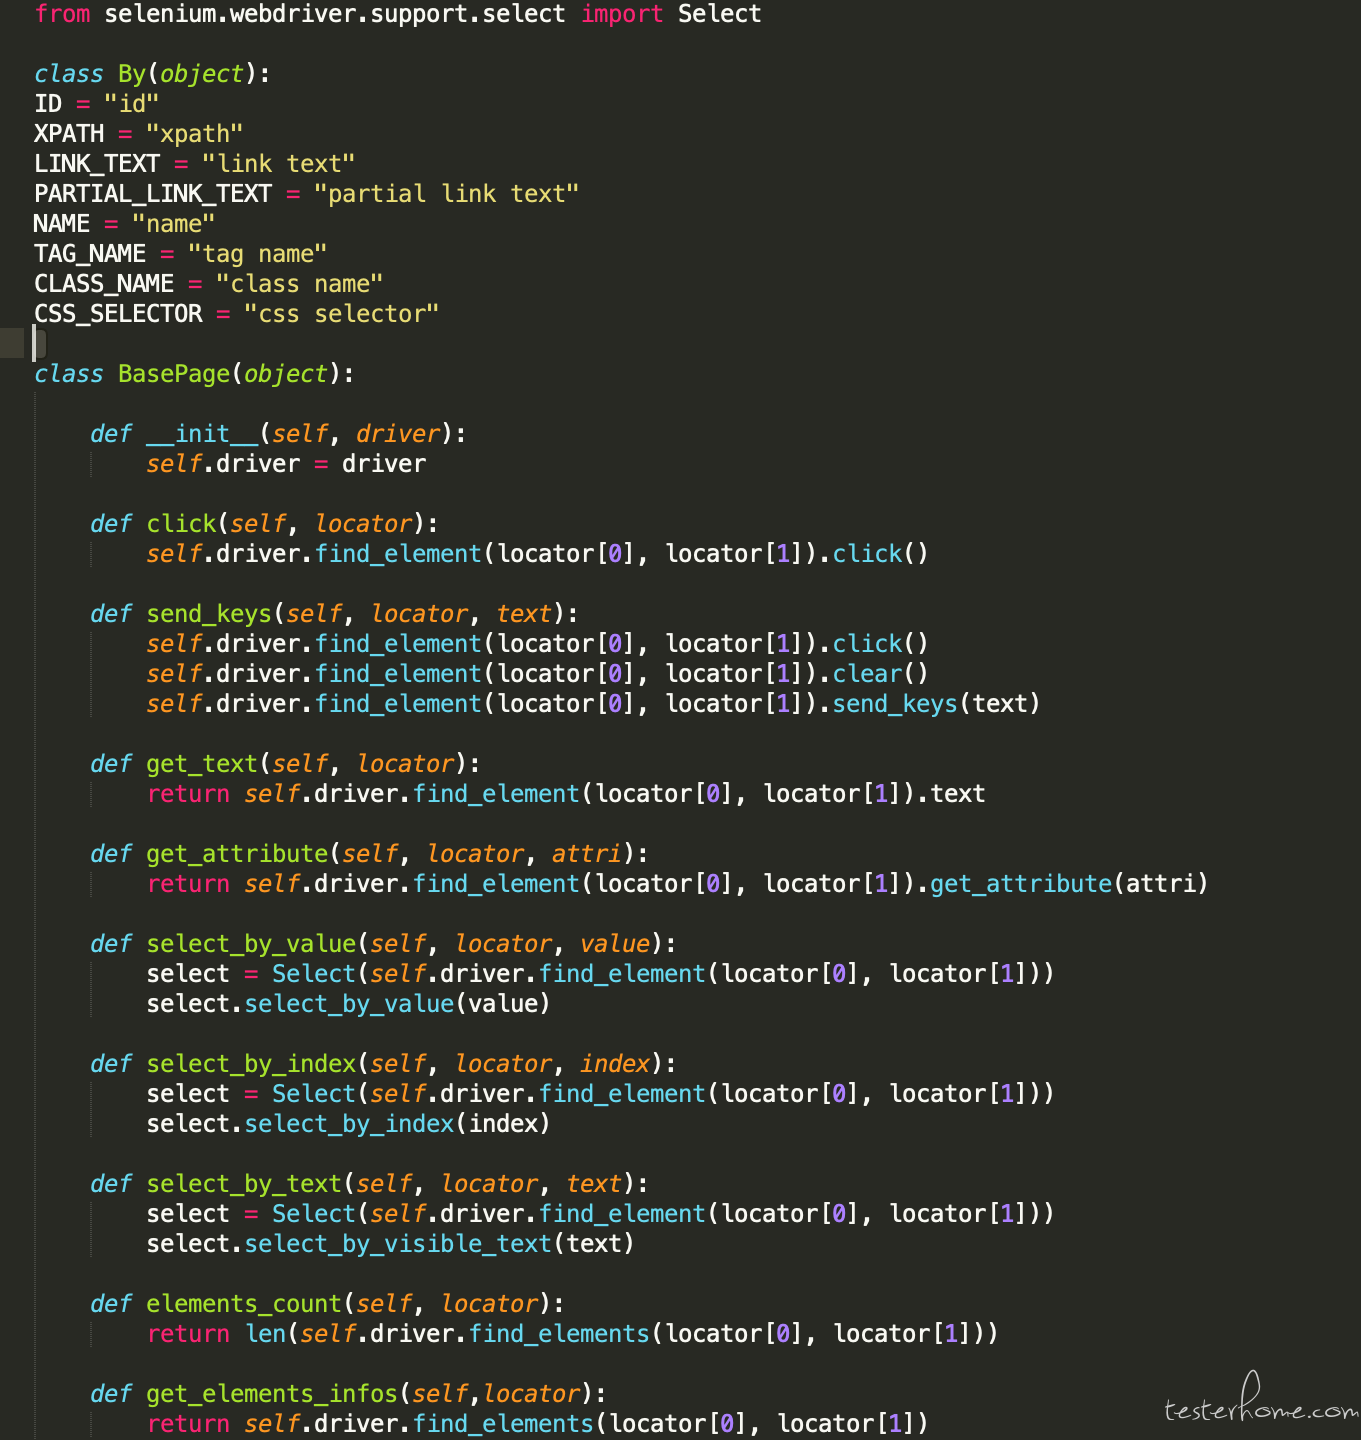Click the CSS_SELECTOR = "css selector" line

coord(237,314)
